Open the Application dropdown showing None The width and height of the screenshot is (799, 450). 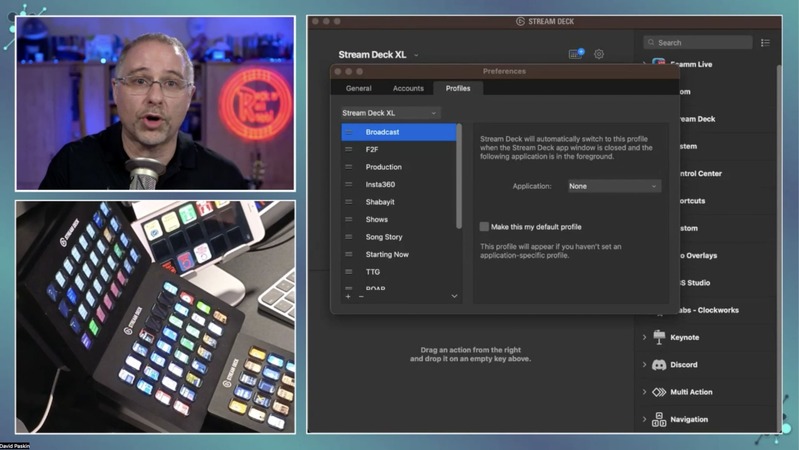(x=615, y=186)
